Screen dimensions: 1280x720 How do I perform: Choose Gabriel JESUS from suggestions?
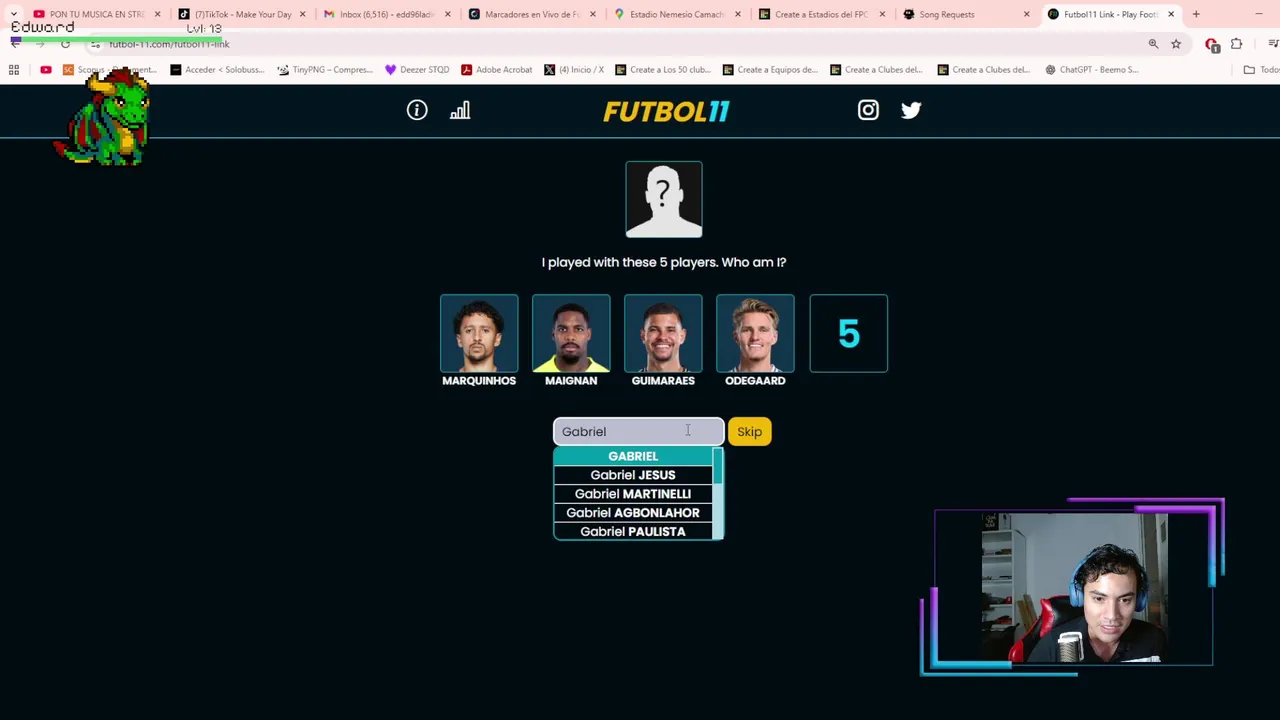[633, 475]
